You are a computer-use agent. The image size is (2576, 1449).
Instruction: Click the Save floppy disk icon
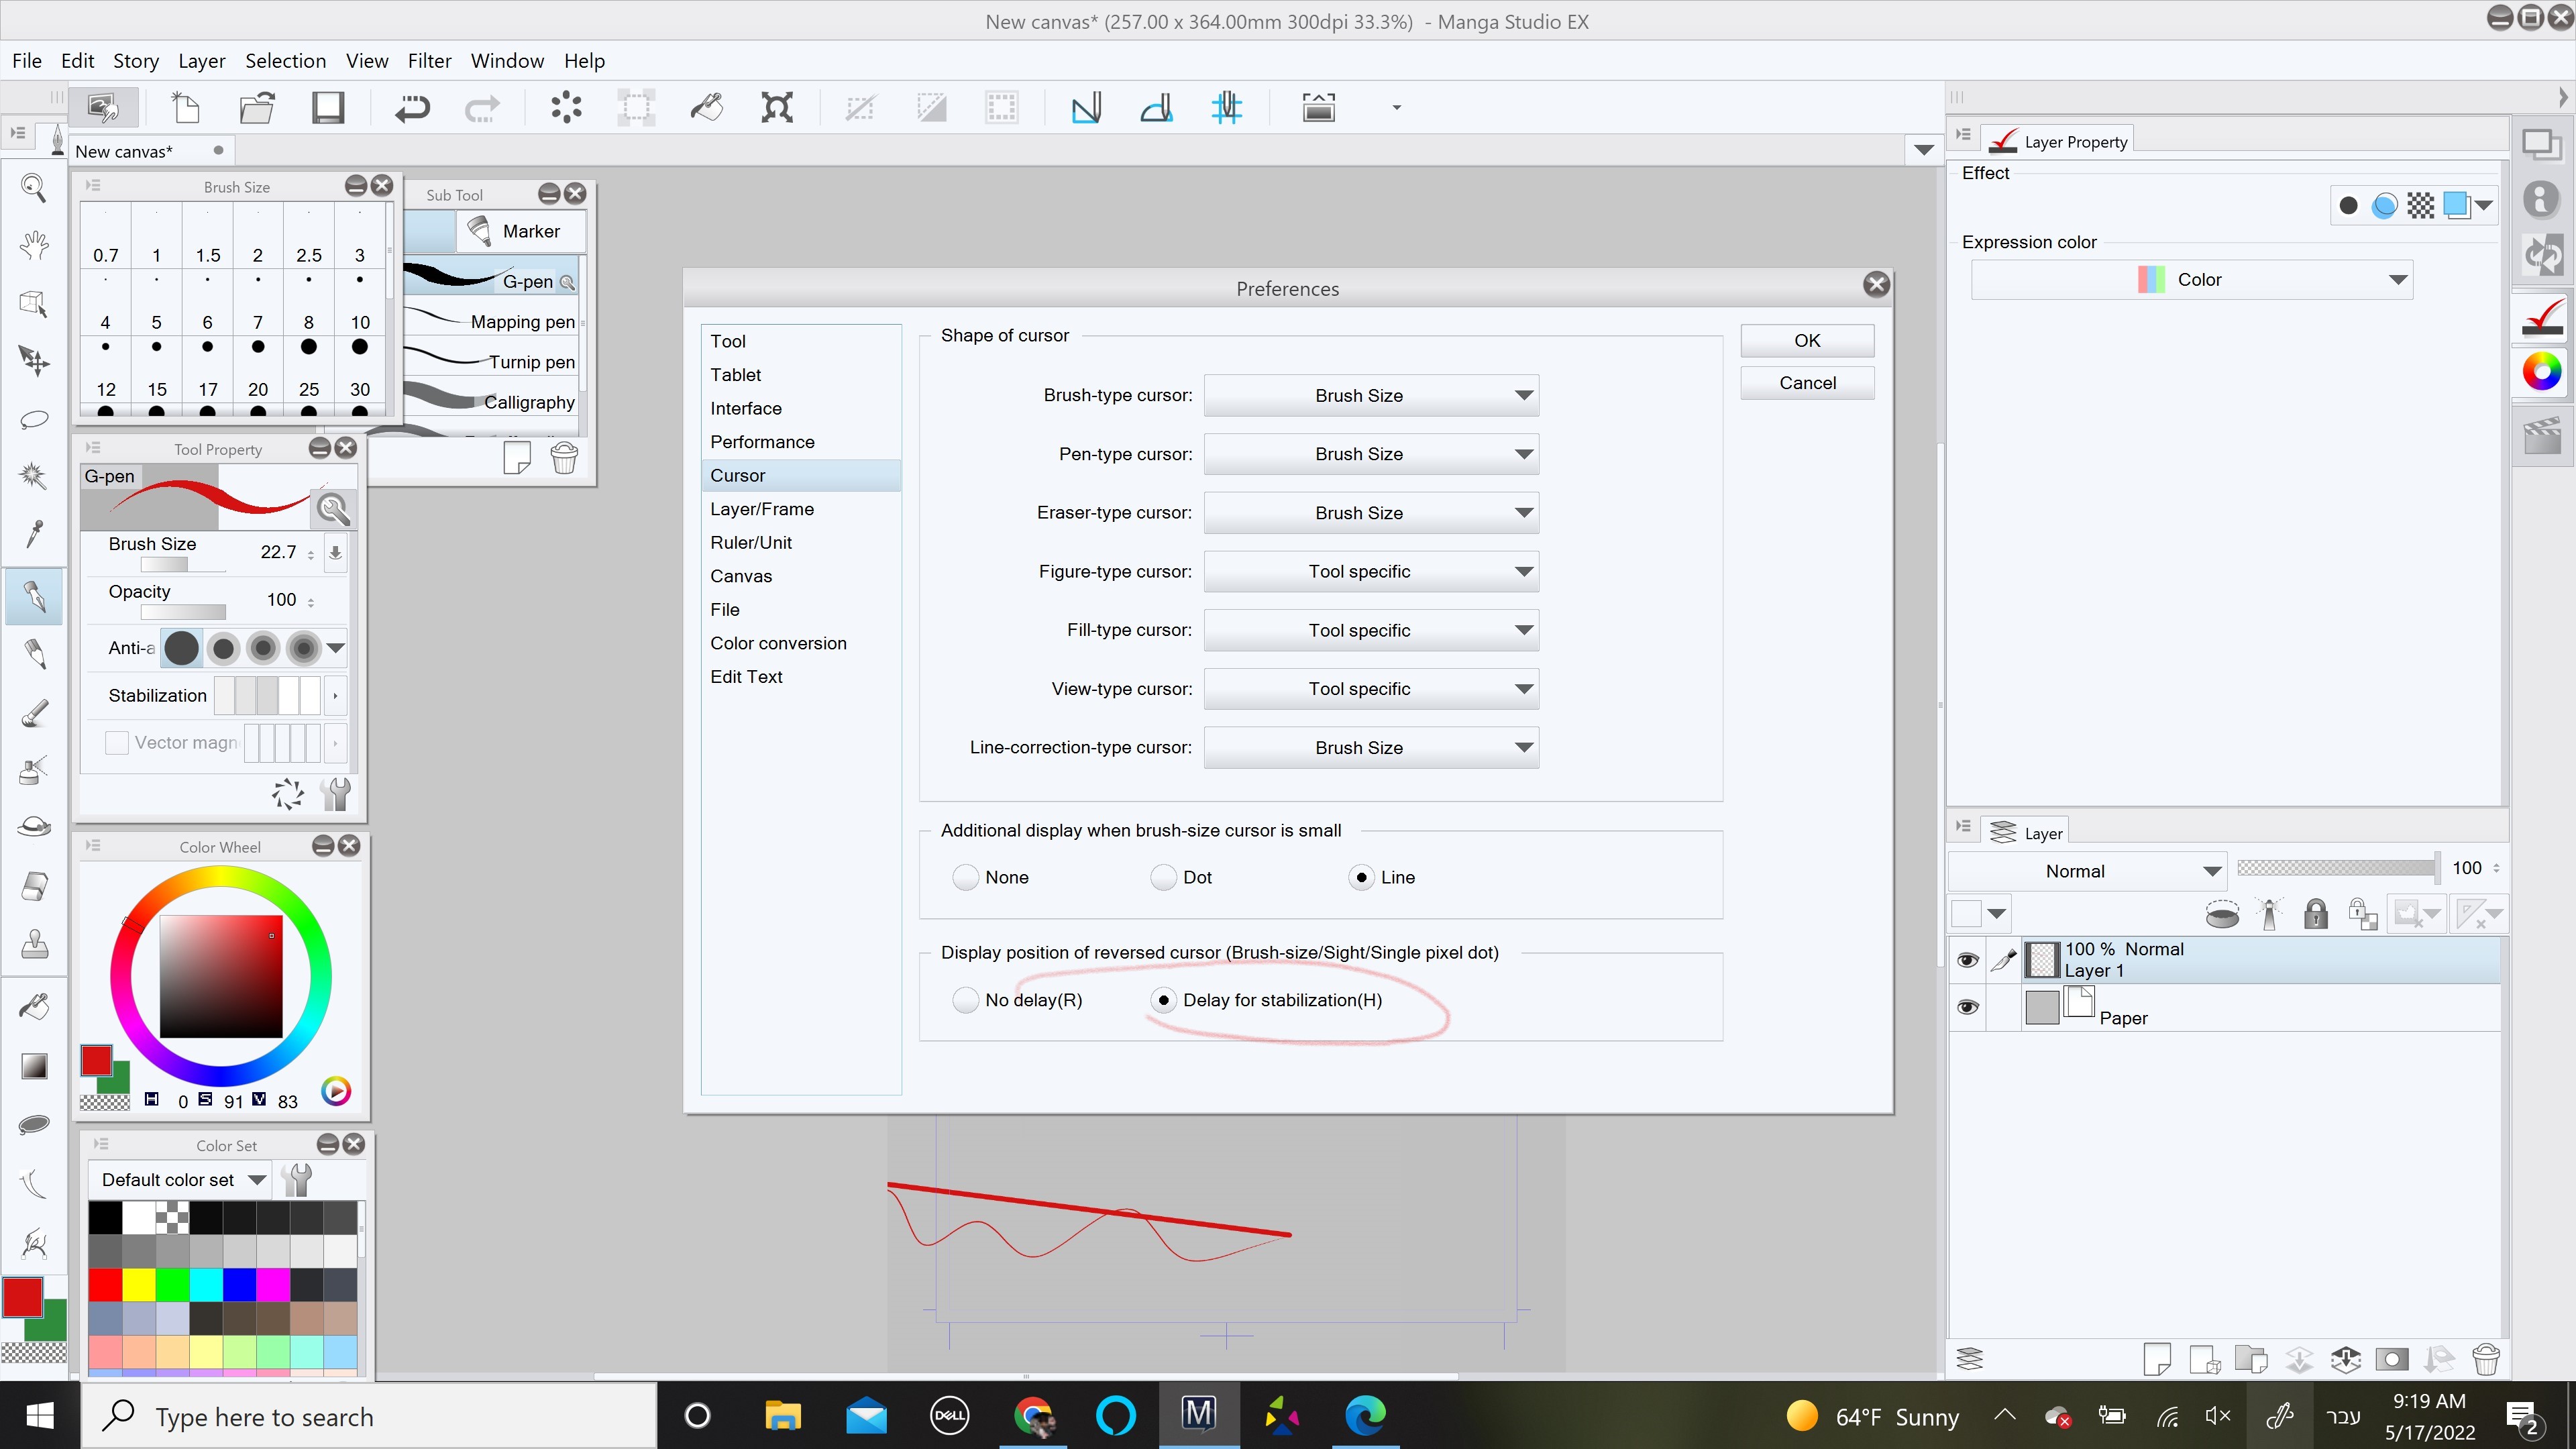click(327, 108)
